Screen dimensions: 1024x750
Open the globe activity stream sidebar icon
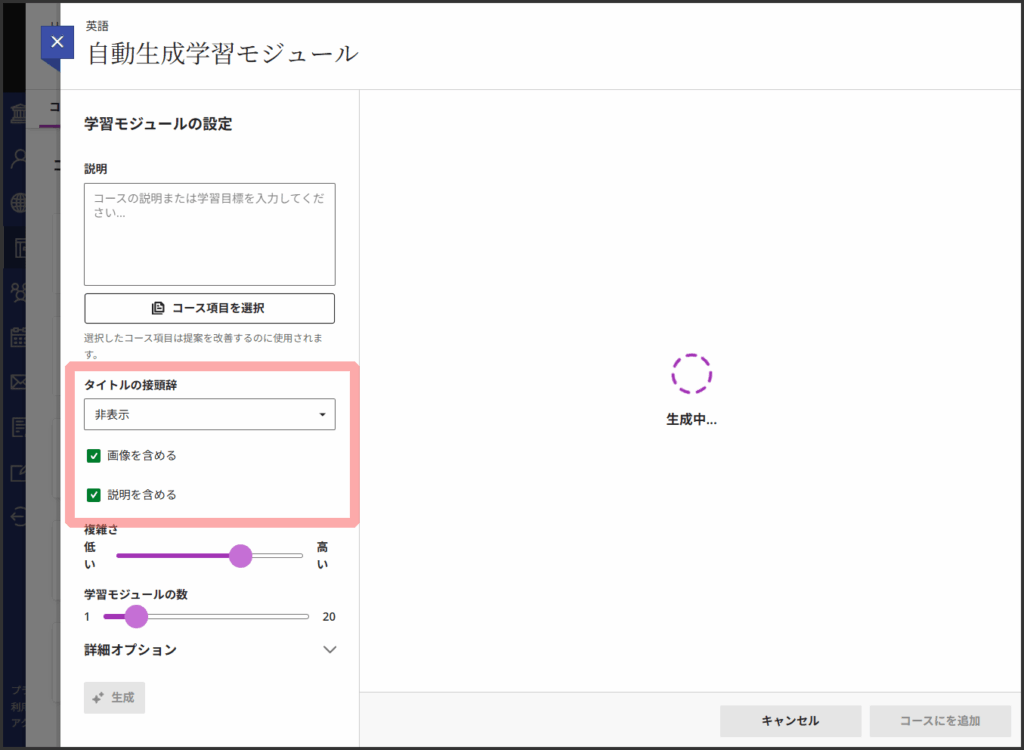pyautogui.click(x=18, y=203)
